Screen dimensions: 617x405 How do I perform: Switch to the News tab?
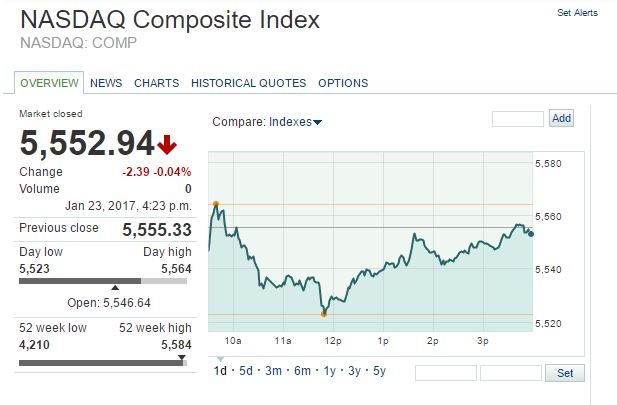coord(106,83)
